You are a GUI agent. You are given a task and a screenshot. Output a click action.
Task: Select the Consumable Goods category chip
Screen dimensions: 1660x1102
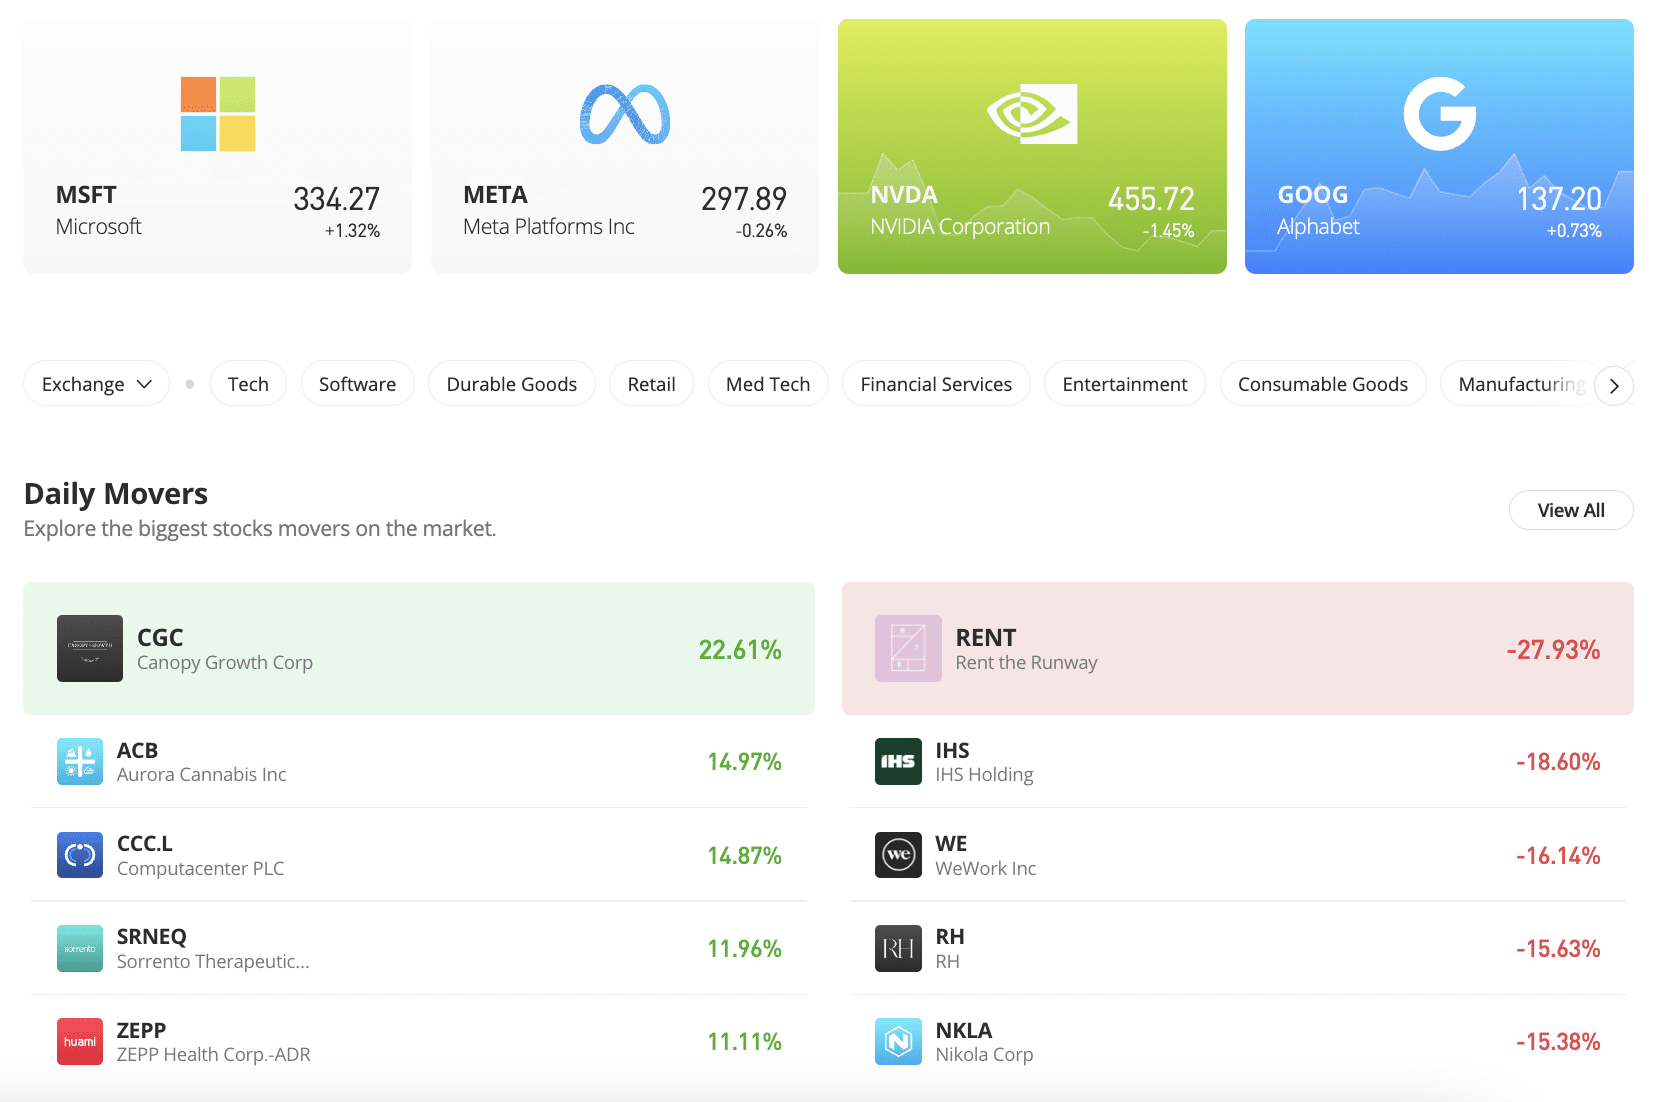[x=1323, y=384]
